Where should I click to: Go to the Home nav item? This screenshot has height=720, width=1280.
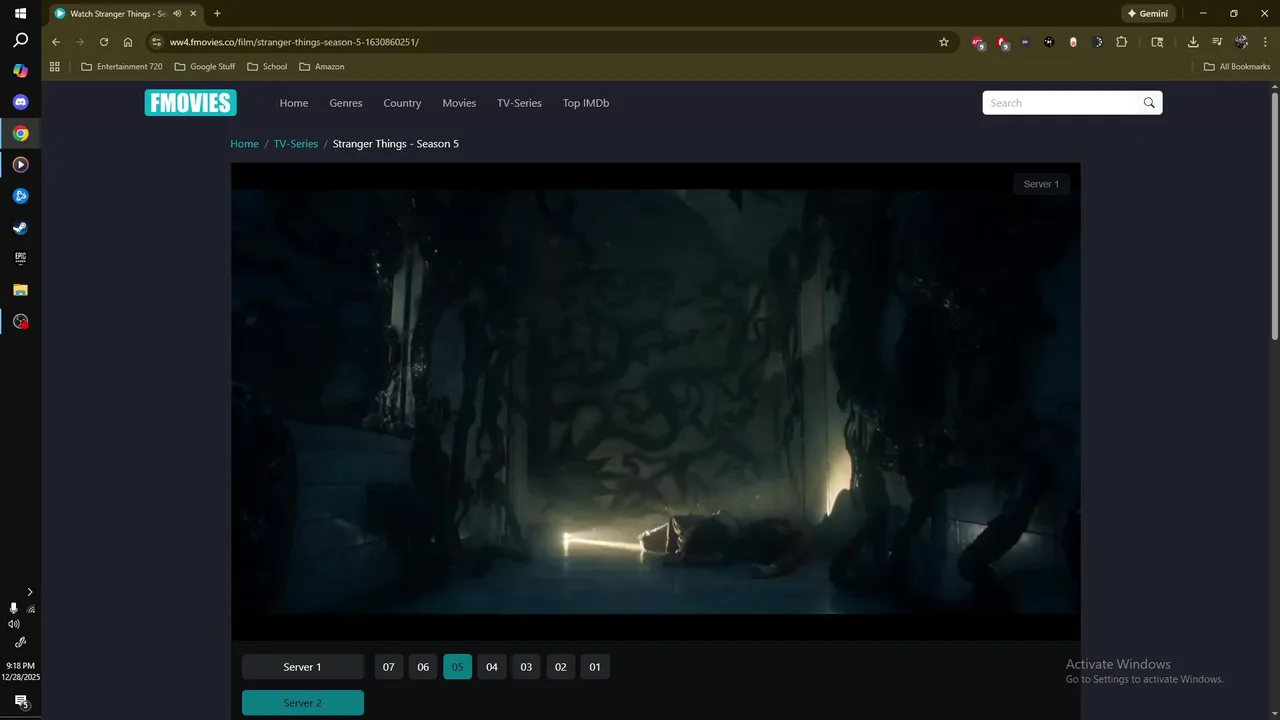294,103
